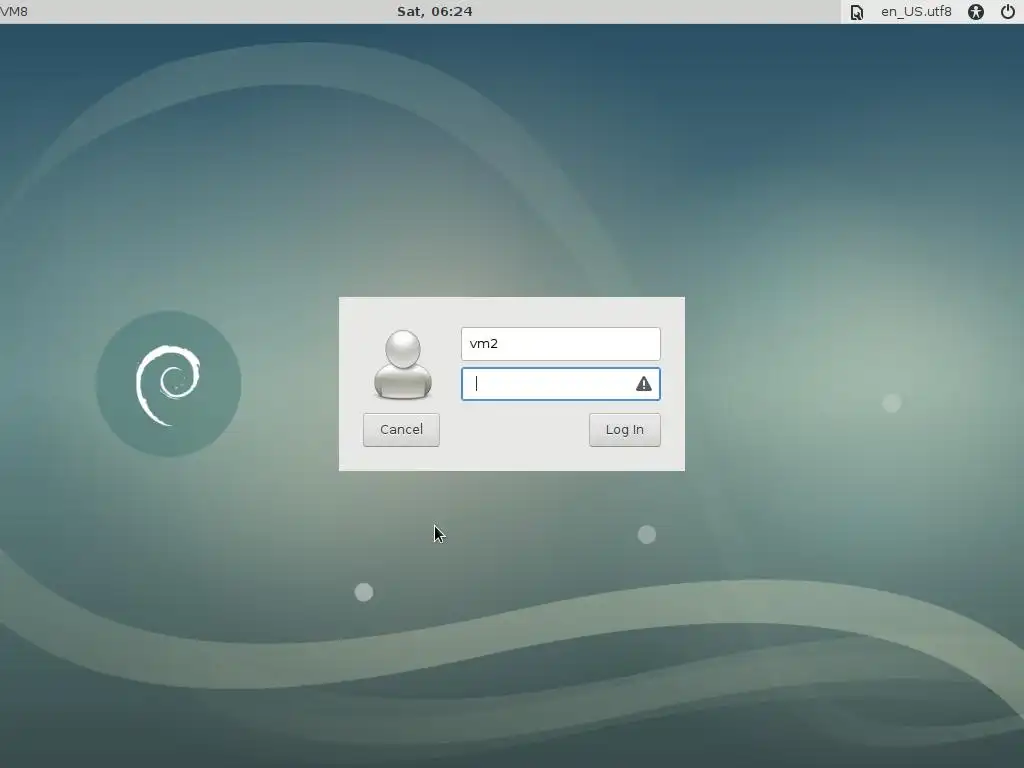Screen dimensions: 1024x768
Task: Click the warning triangle in password field
Action: coord(643,384)
